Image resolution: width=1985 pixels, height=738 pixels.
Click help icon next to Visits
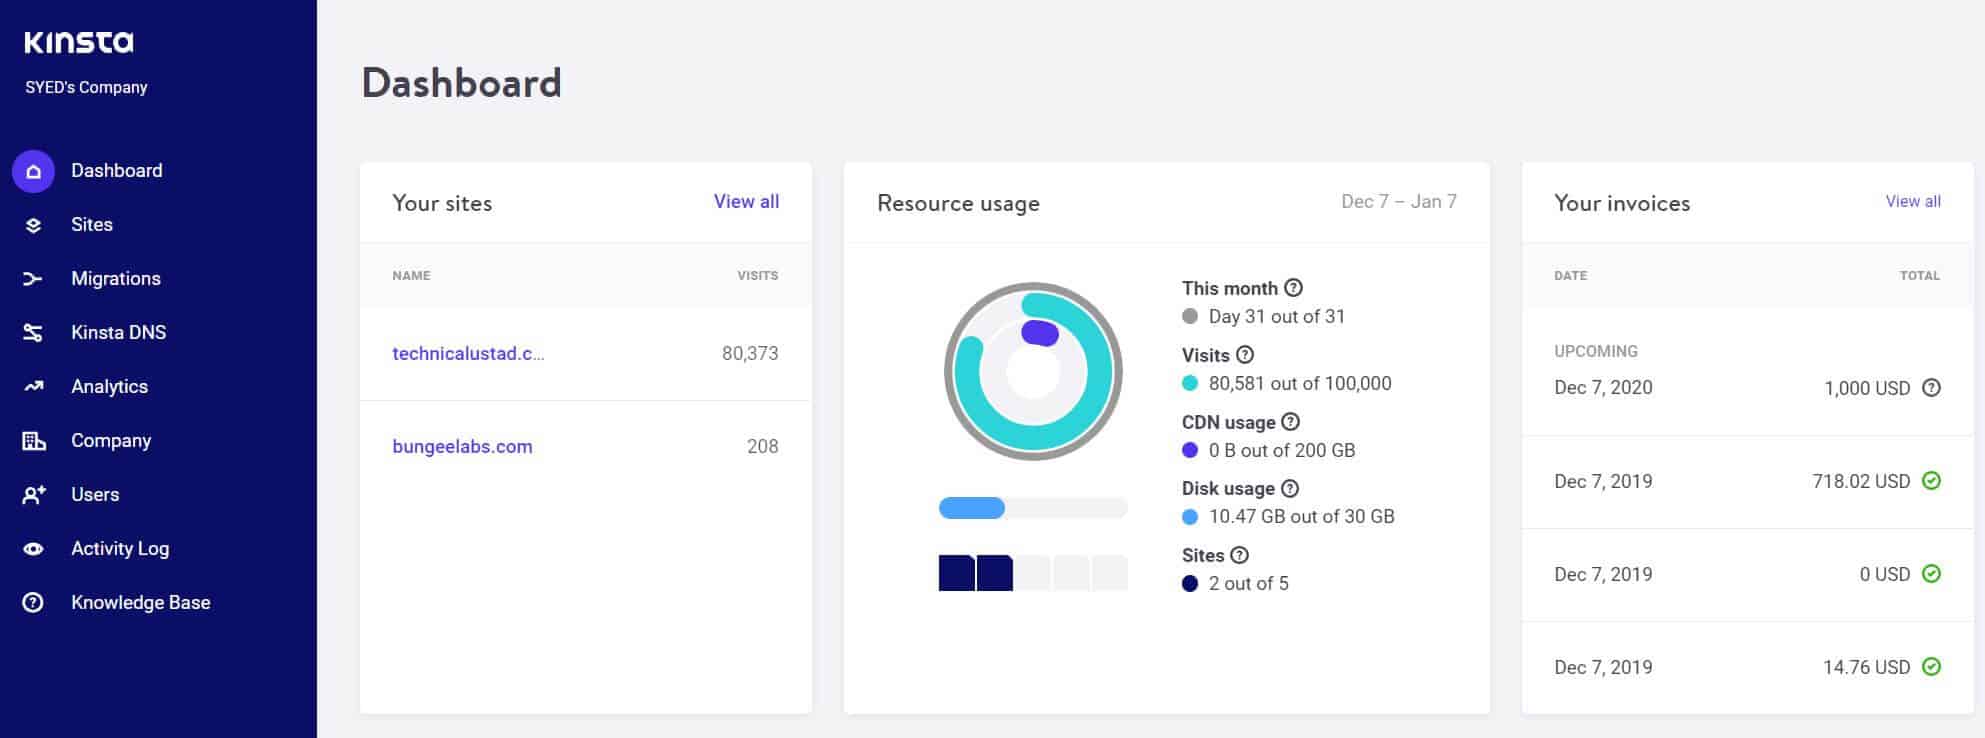(x=1245, y=355)
